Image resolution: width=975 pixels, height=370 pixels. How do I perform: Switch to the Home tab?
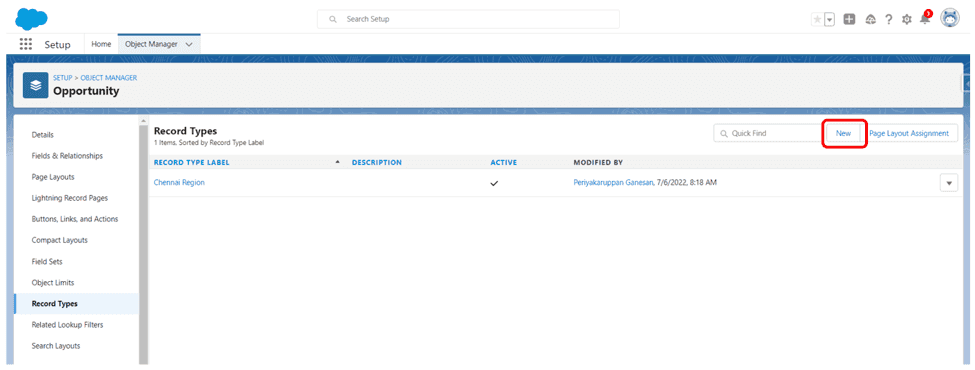[x=101, y=44]
